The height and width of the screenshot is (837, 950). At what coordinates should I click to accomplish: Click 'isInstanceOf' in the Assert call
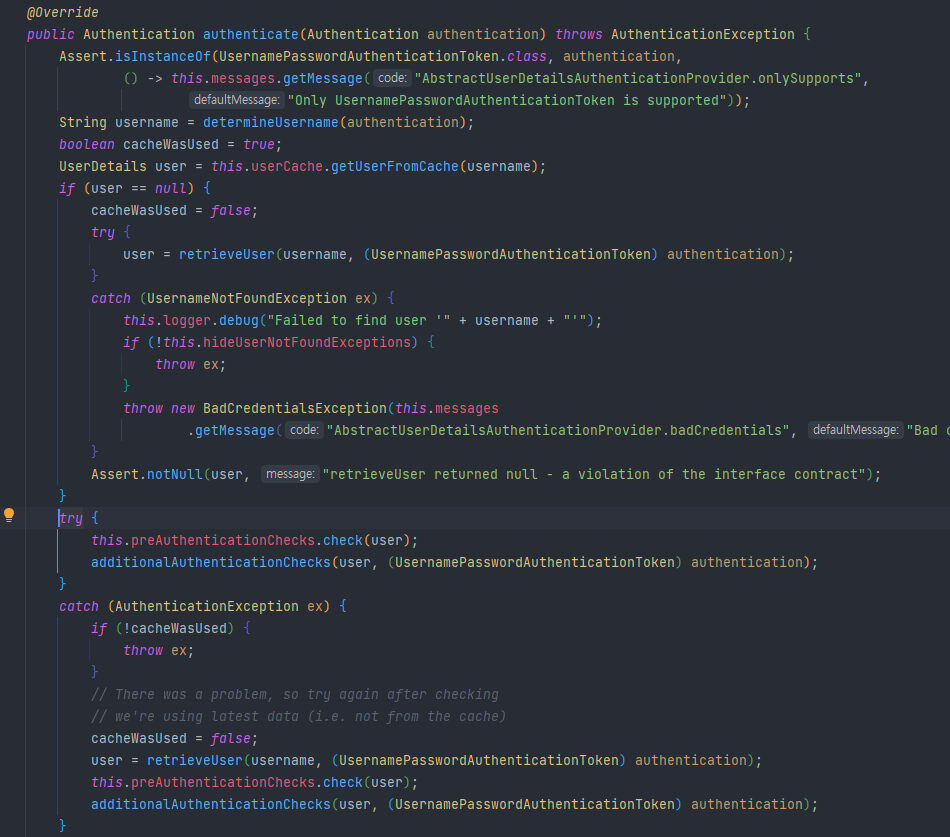(x=163, y=56)
